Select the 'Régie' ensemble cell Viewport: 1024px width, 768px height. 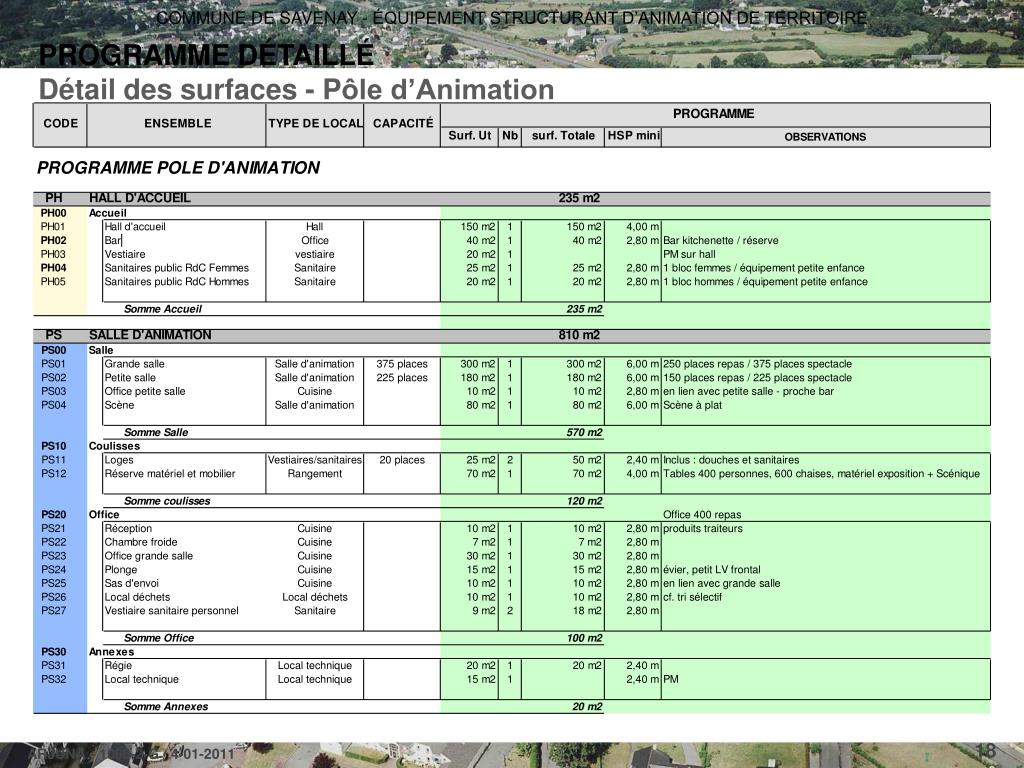point(118,665)
